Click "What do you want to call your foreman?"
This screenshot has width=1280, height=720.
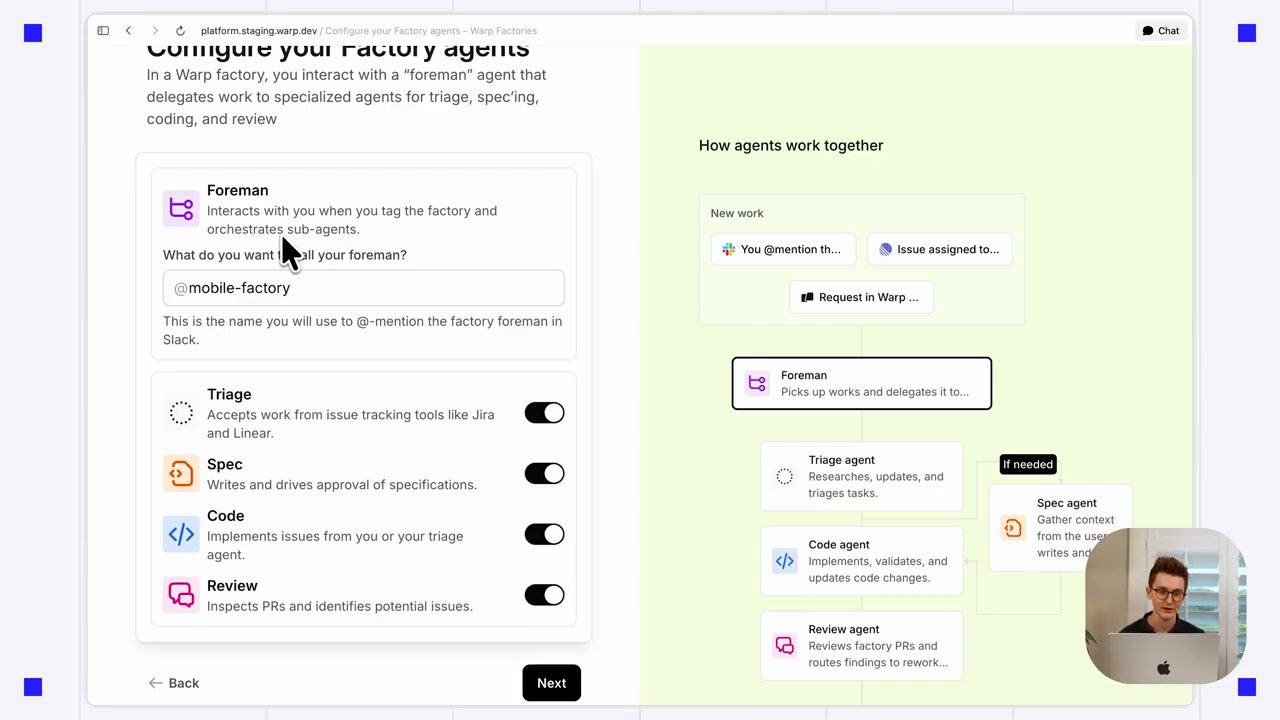coord(285,255)
